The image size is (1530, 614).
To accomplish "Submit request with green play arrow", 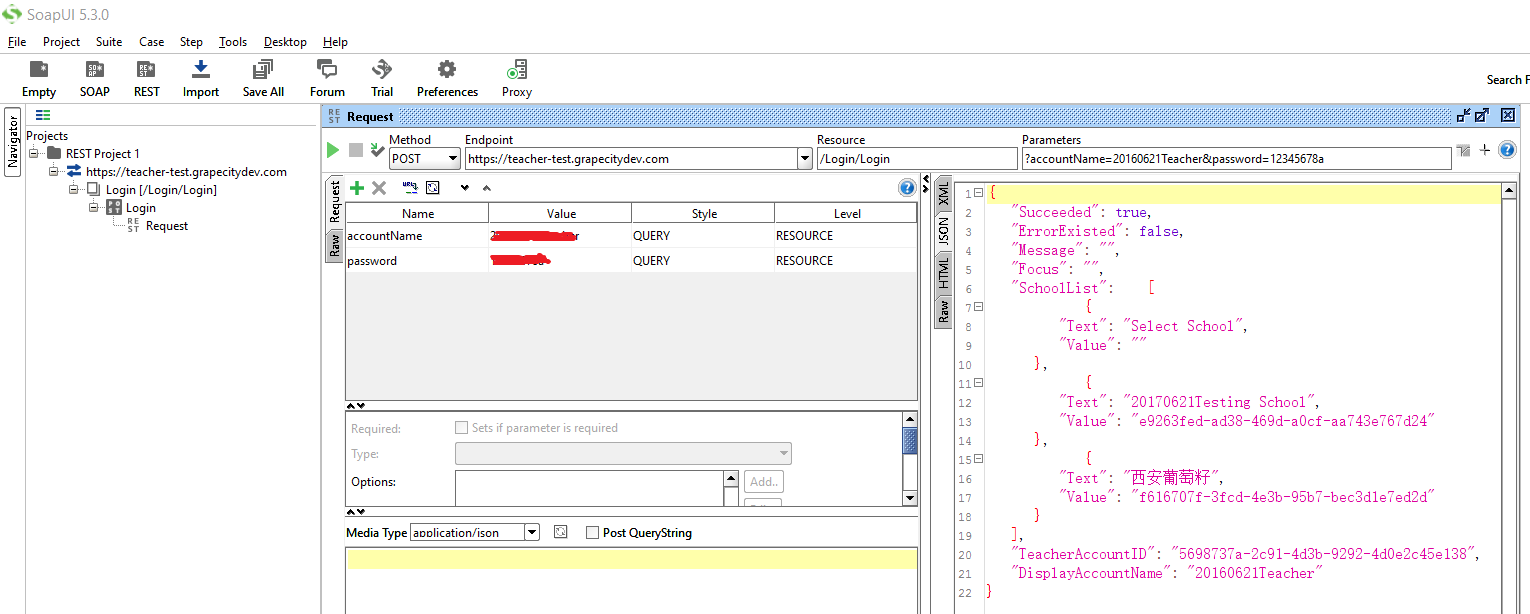I will coord(333,150).
